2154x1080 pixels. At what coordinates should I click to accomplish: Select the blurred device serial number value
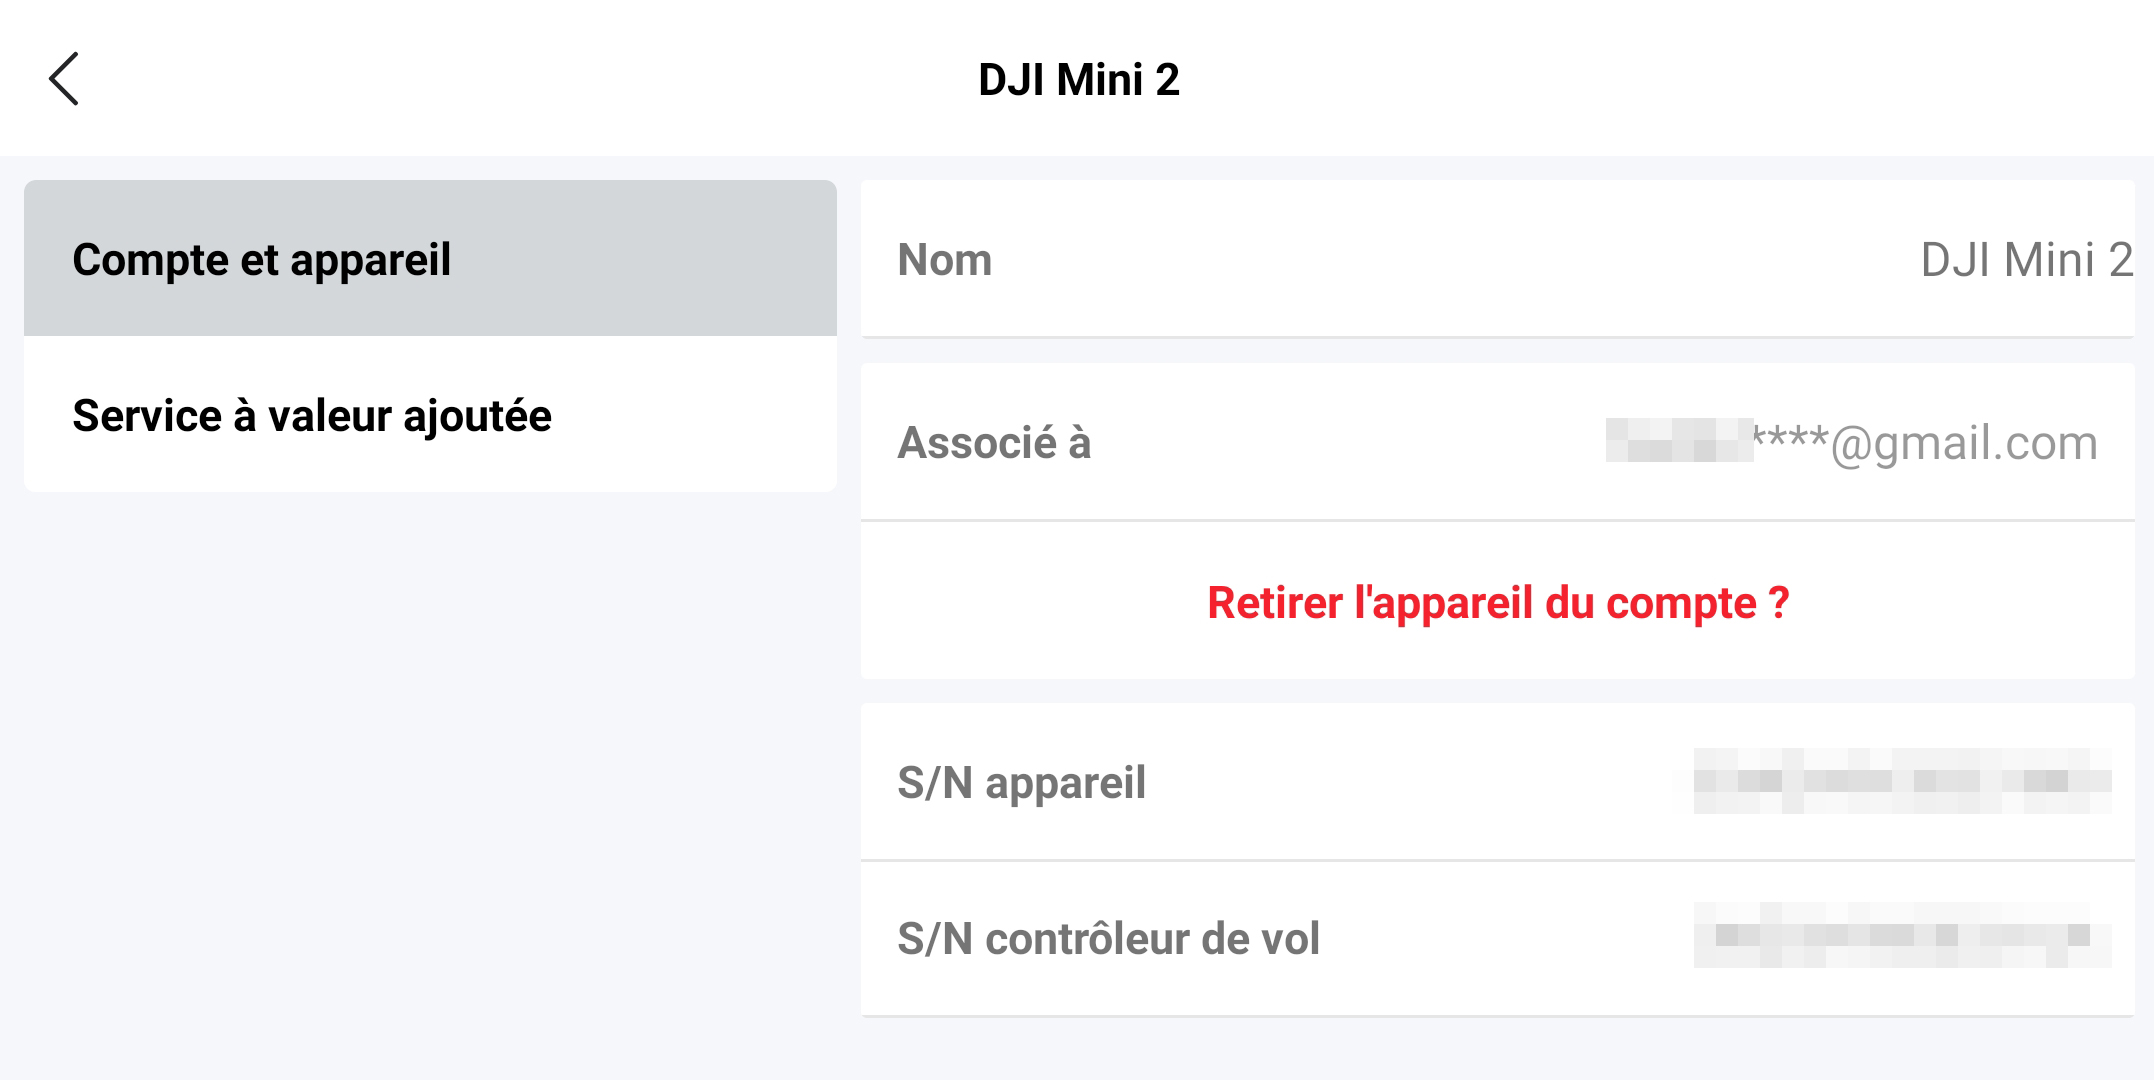(x=1902, y=781)
